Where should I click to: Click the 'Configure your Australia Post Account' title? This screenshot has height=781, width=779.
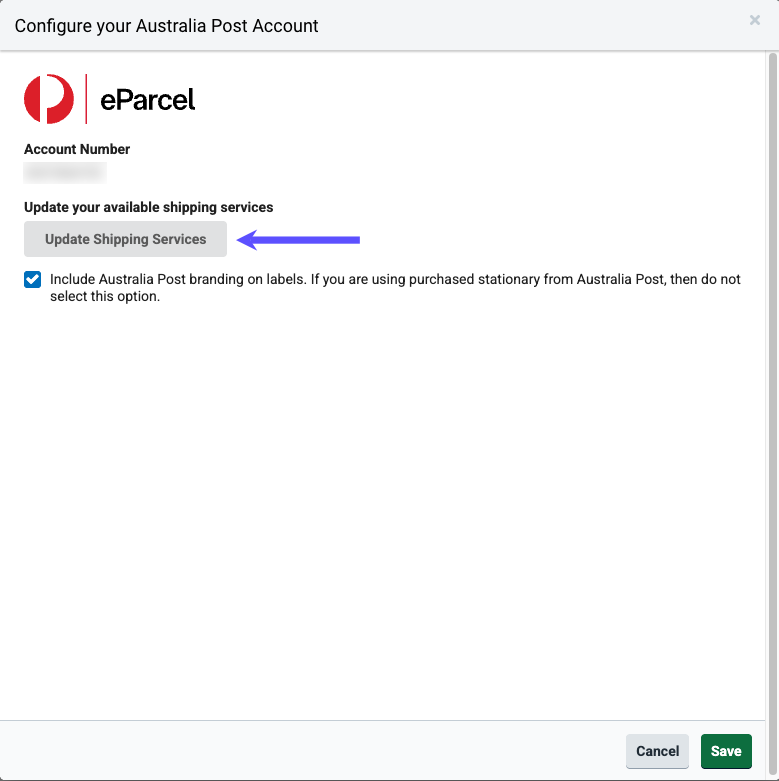pyautogui.click(x=166, y=26)
